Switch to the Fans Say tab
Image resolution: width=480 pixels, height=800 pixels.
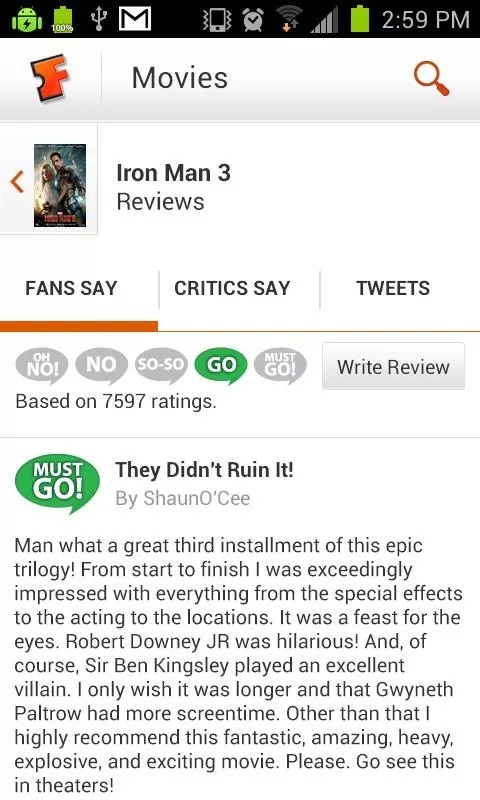71,288
